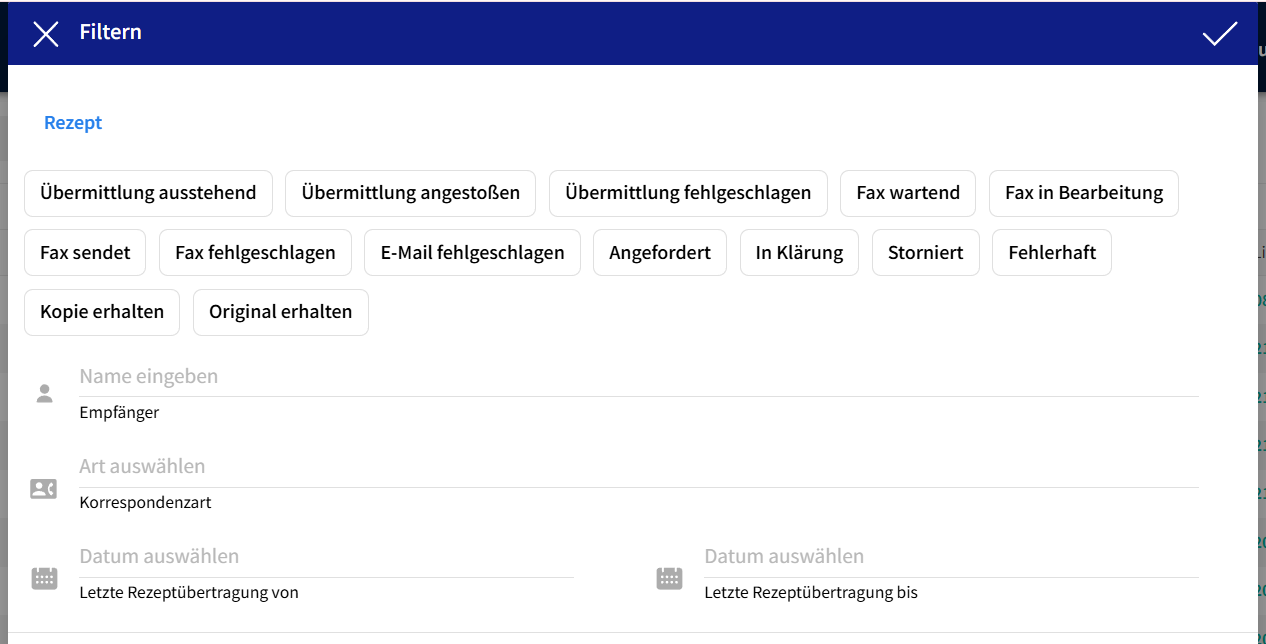Viewport: 1266px width, 644px height.
Task: Open the Korrespondenzart Art auswählen dropdown
Action: [638, 467]
